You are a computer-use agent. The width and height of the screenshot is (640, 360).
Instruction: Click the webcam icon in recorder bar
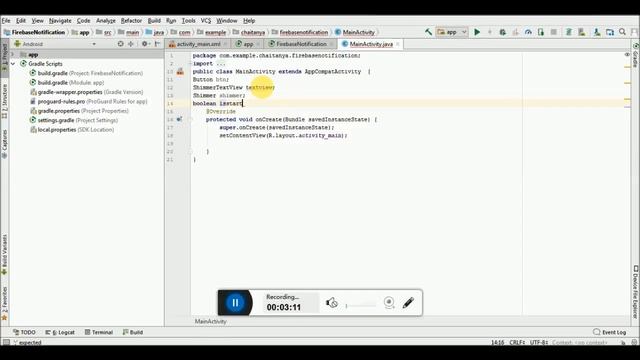(389, 302)
